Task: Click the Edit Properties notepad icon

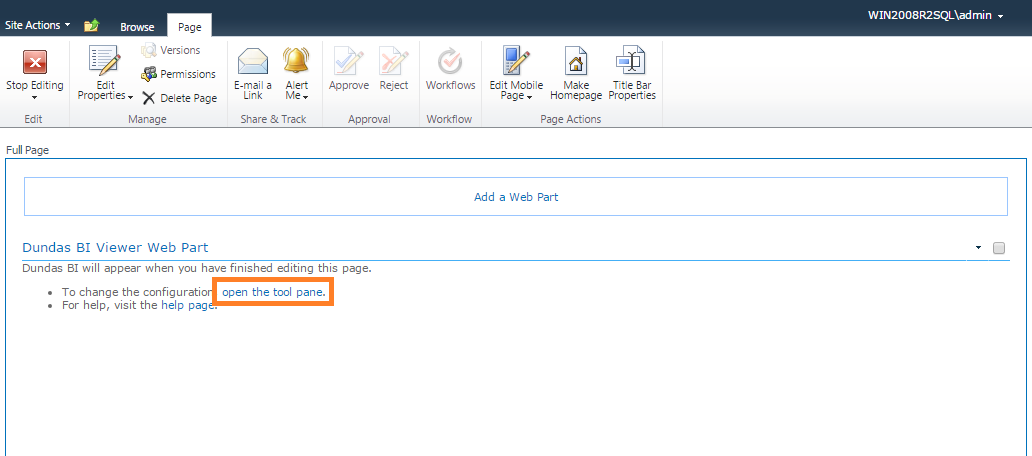Action: [x=105, y=61]
